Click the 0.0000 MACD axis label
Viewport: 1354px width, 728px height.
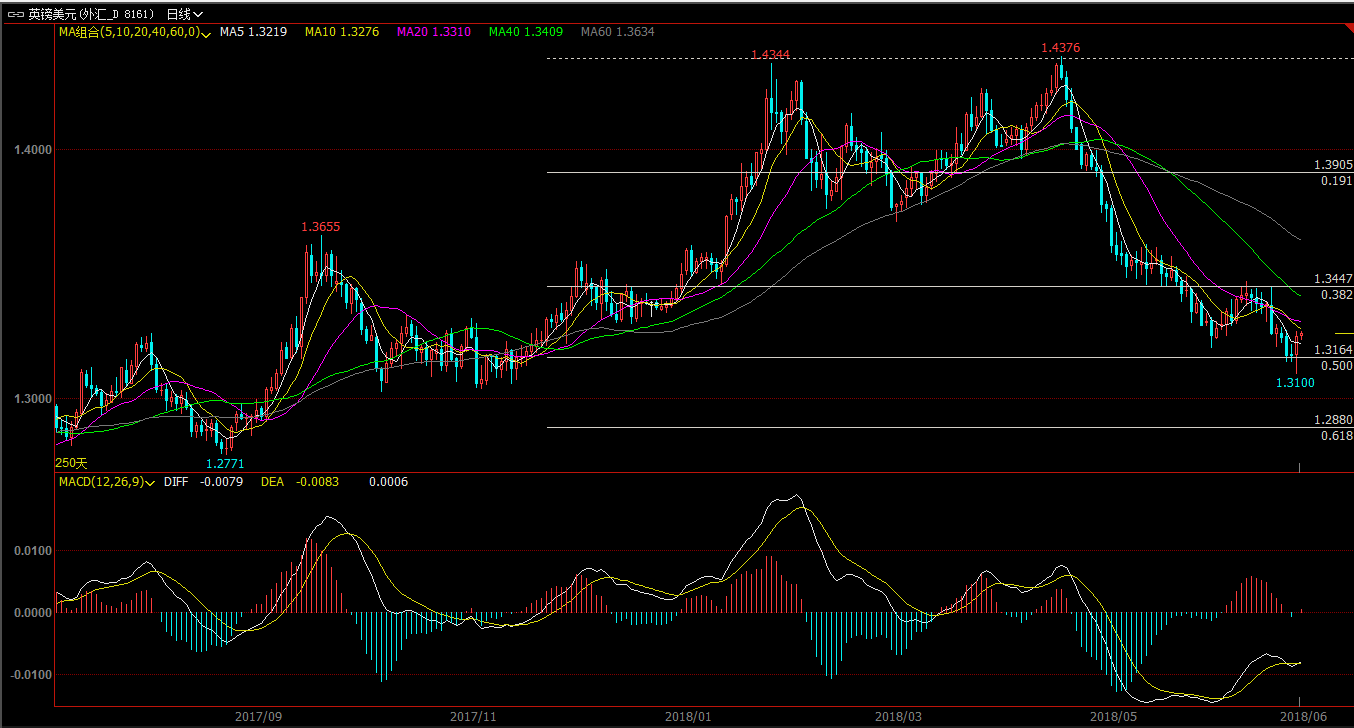pyautogui.click(x=32, y=613)
